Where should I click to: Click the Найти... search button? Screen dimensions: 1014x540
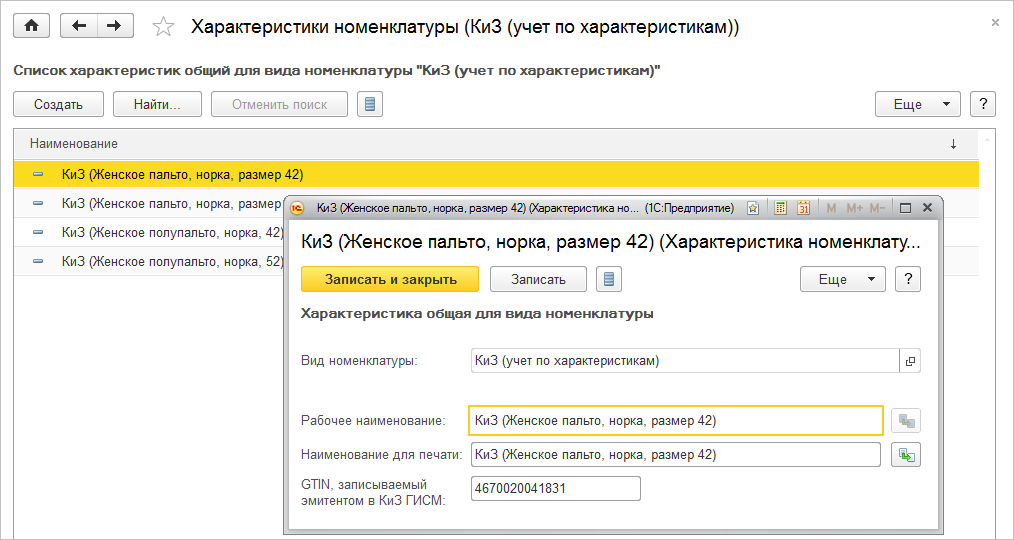pos(157,104)
